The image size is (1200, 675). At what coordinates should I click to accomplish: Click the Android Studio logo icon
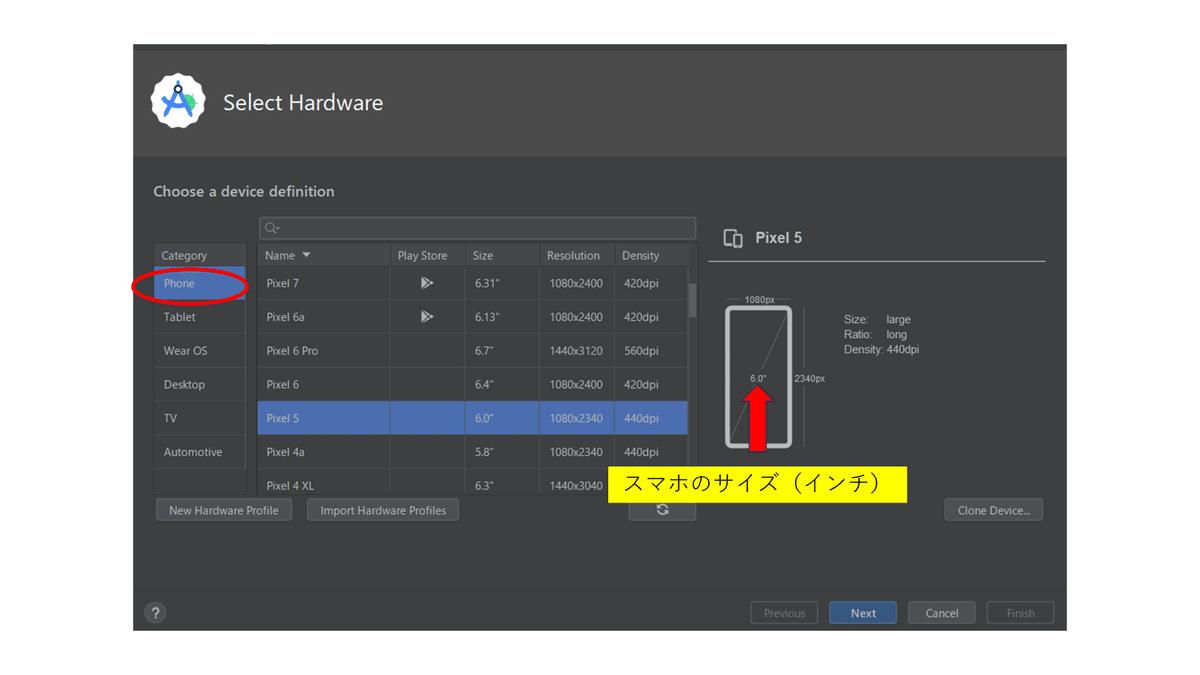coord(178,101)
